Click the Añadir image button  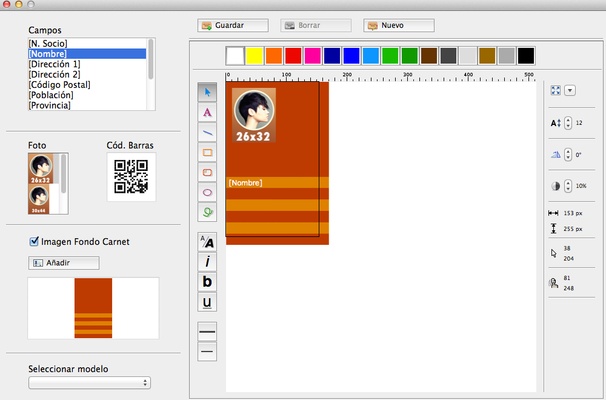coord(63,263)
